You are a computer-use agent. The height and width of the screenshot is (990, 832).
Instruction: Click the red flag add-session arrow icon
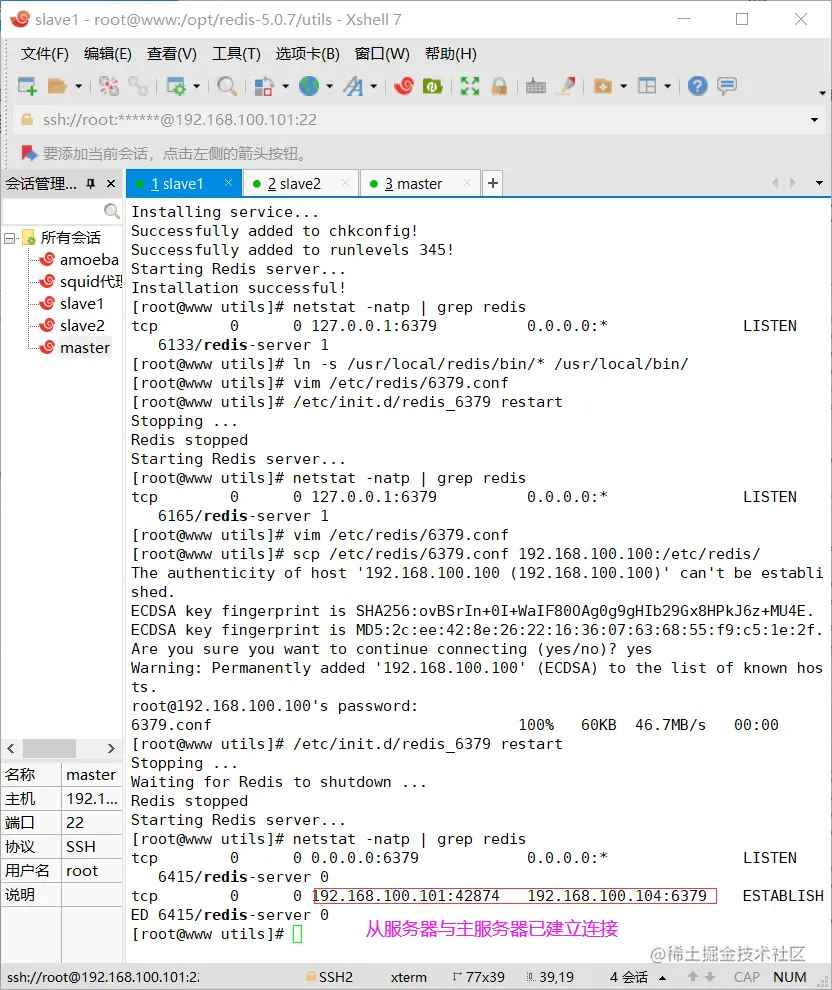(29, 153)
